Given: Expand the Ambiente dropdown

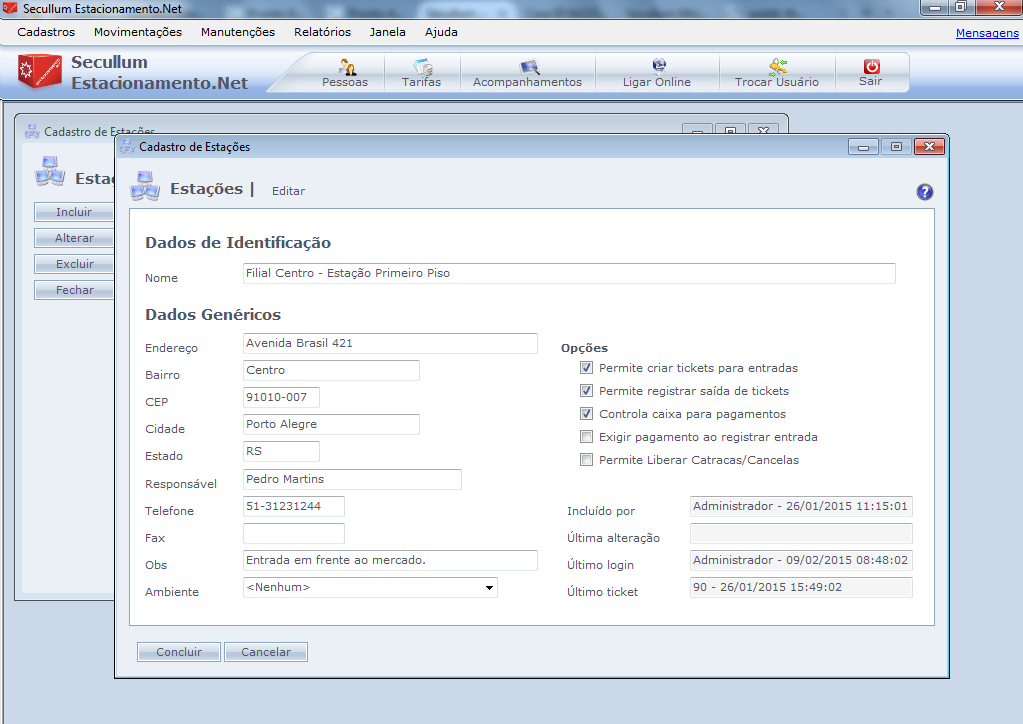Looking at the screenshot, I should pos(489,588).
